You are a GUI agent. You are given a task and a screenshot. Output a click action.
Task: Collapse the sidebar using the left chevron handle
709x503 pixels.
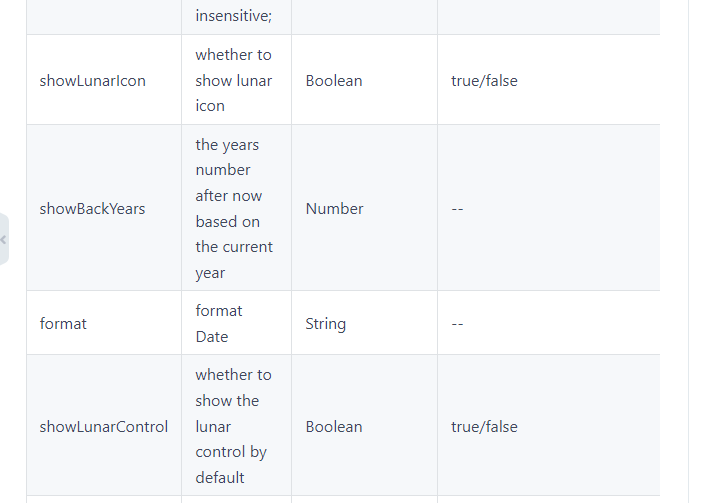pyautogui.click(x=4, y=239)
